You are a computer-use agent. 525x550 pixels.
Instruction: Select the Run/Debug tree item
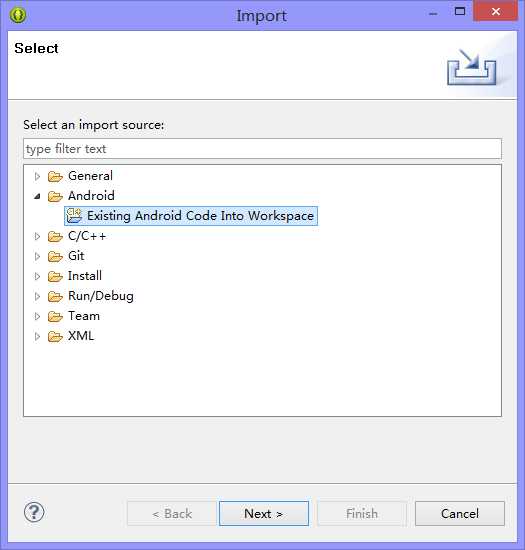(101, 296)
